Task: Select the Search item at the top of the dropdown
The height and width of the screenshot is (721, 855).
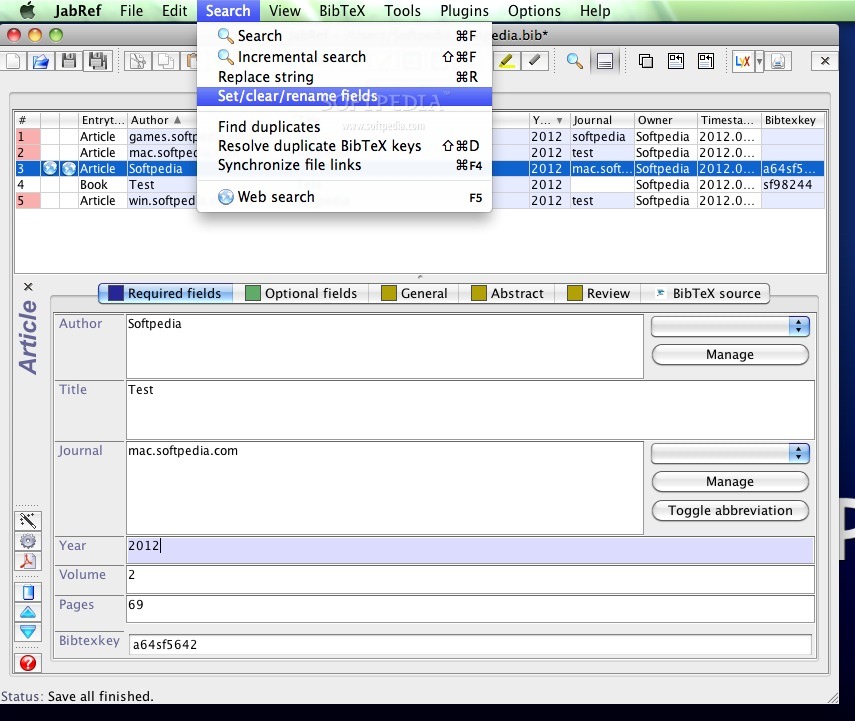Action: tap(344, 36)
